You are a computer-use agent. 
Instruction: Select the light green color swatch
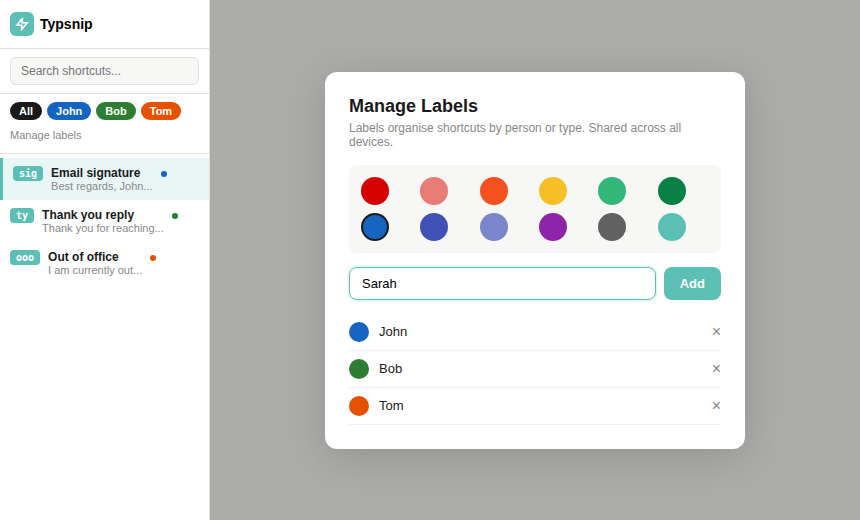click(612, 191)
